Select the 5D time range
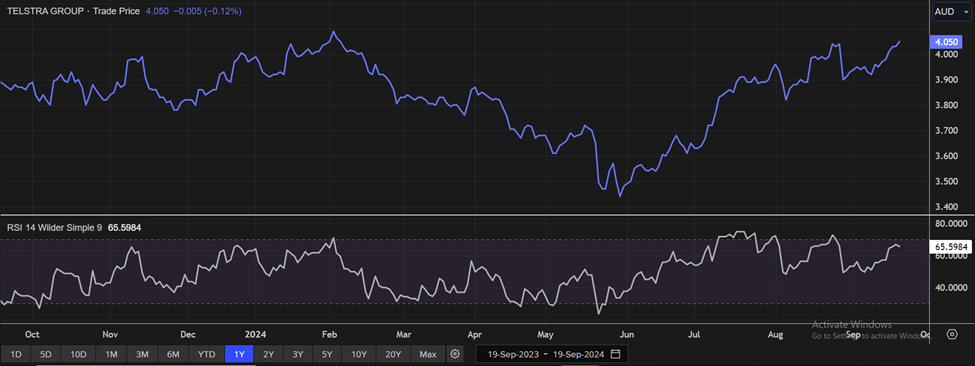This screenshot has height=366, width=975. pos(46,354)
